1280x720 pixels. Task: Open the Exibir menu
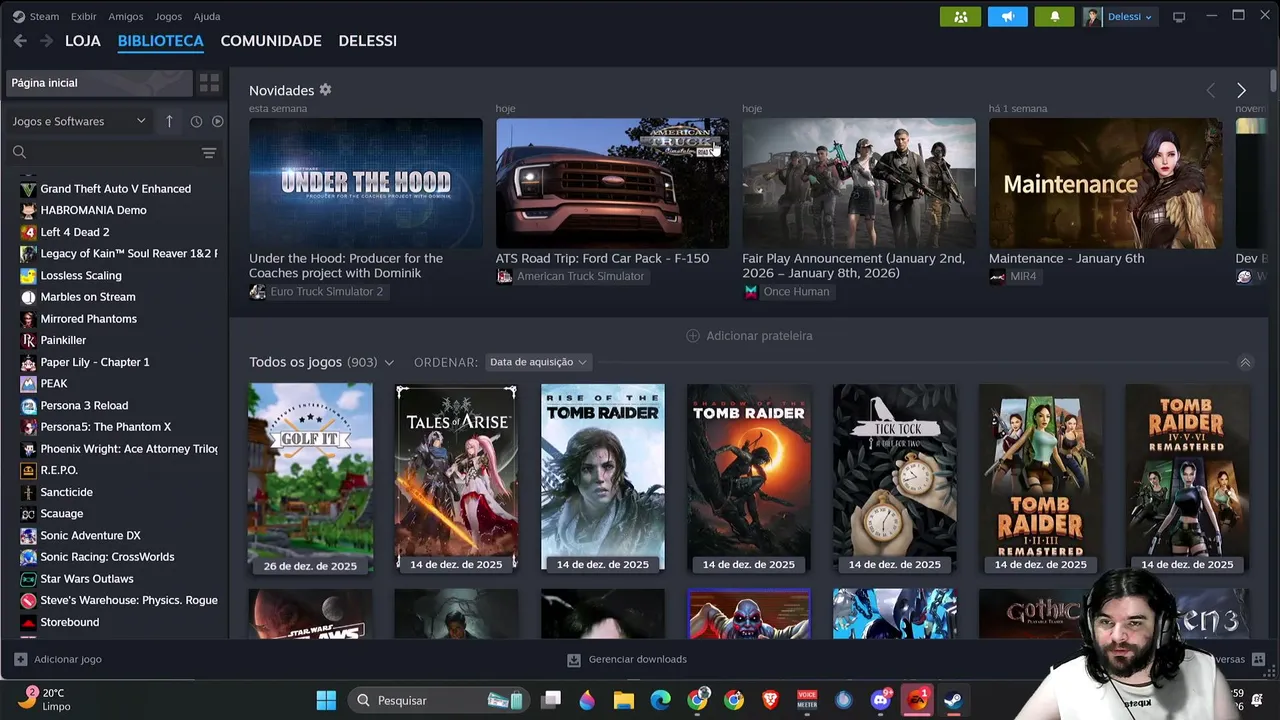coord(84,16)
